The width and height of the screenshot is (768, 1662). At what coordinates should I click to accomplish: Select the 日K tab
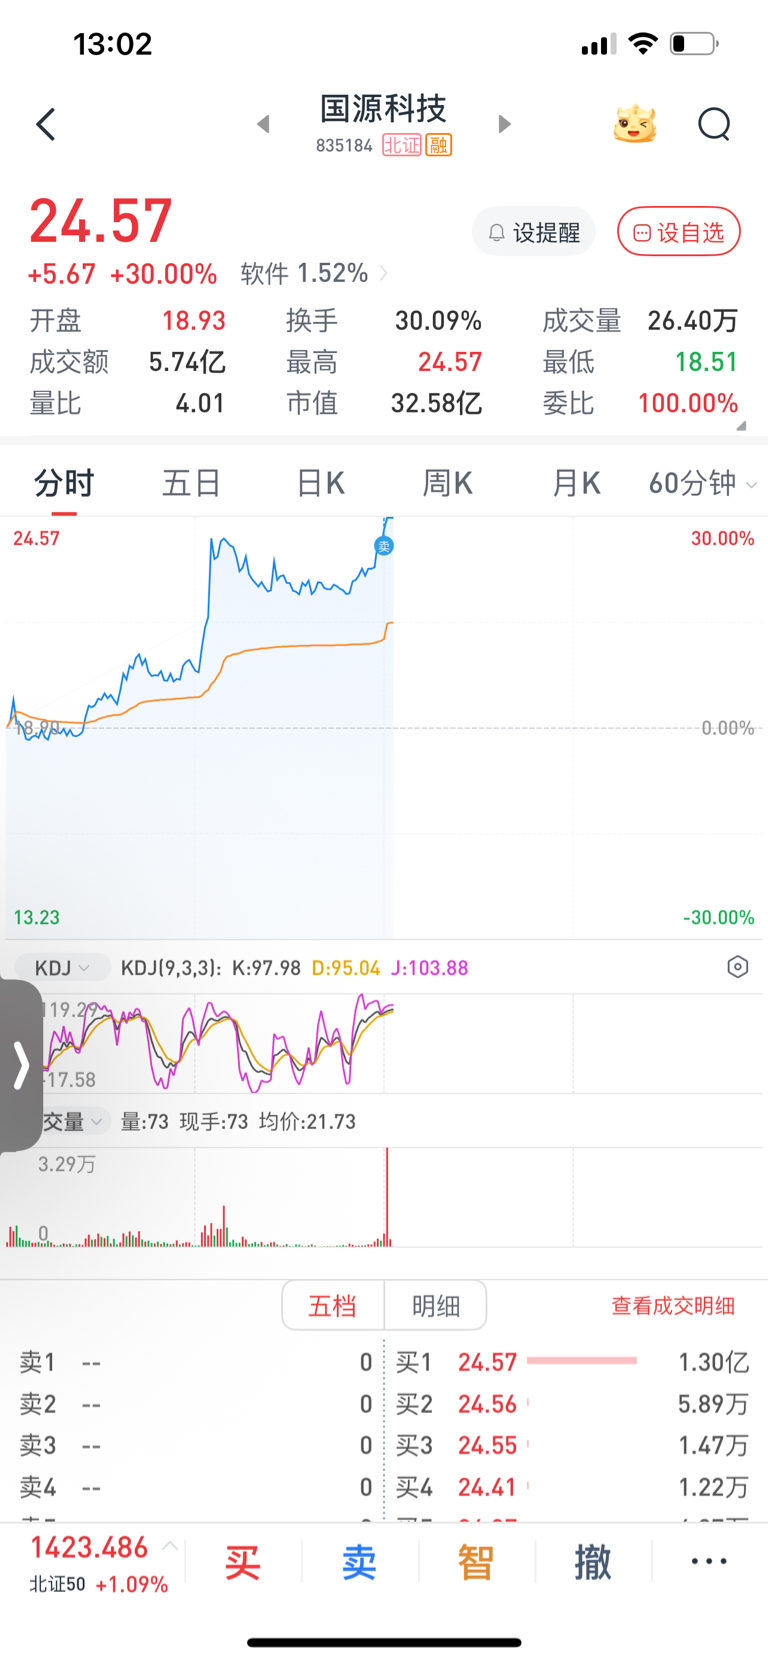[x=321, y=484]
